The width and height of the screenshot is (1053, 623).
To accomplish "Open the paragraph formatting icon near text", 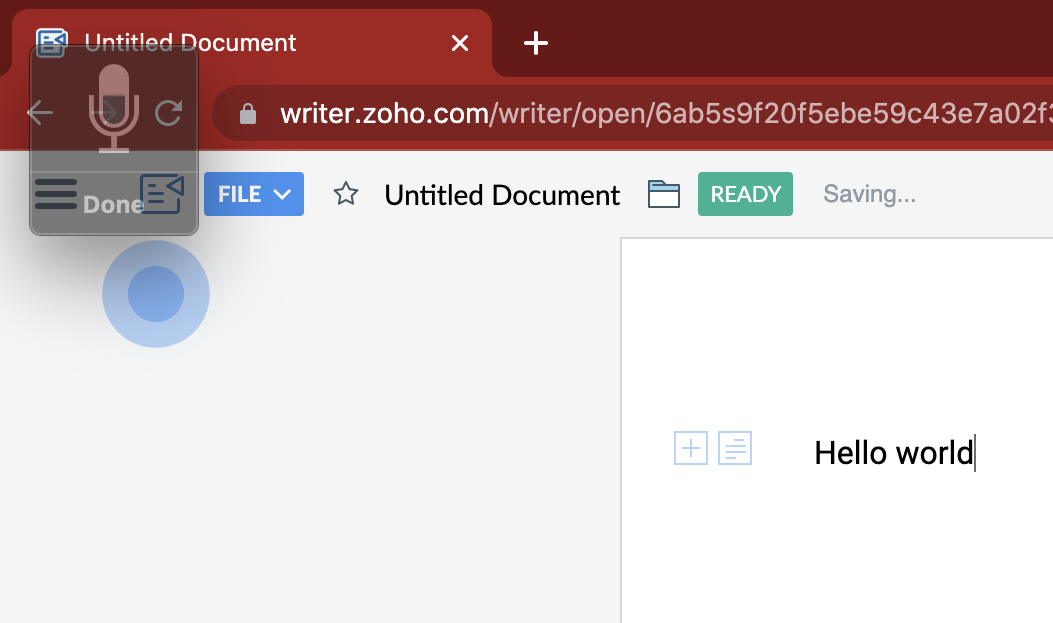I will point(735,449).
